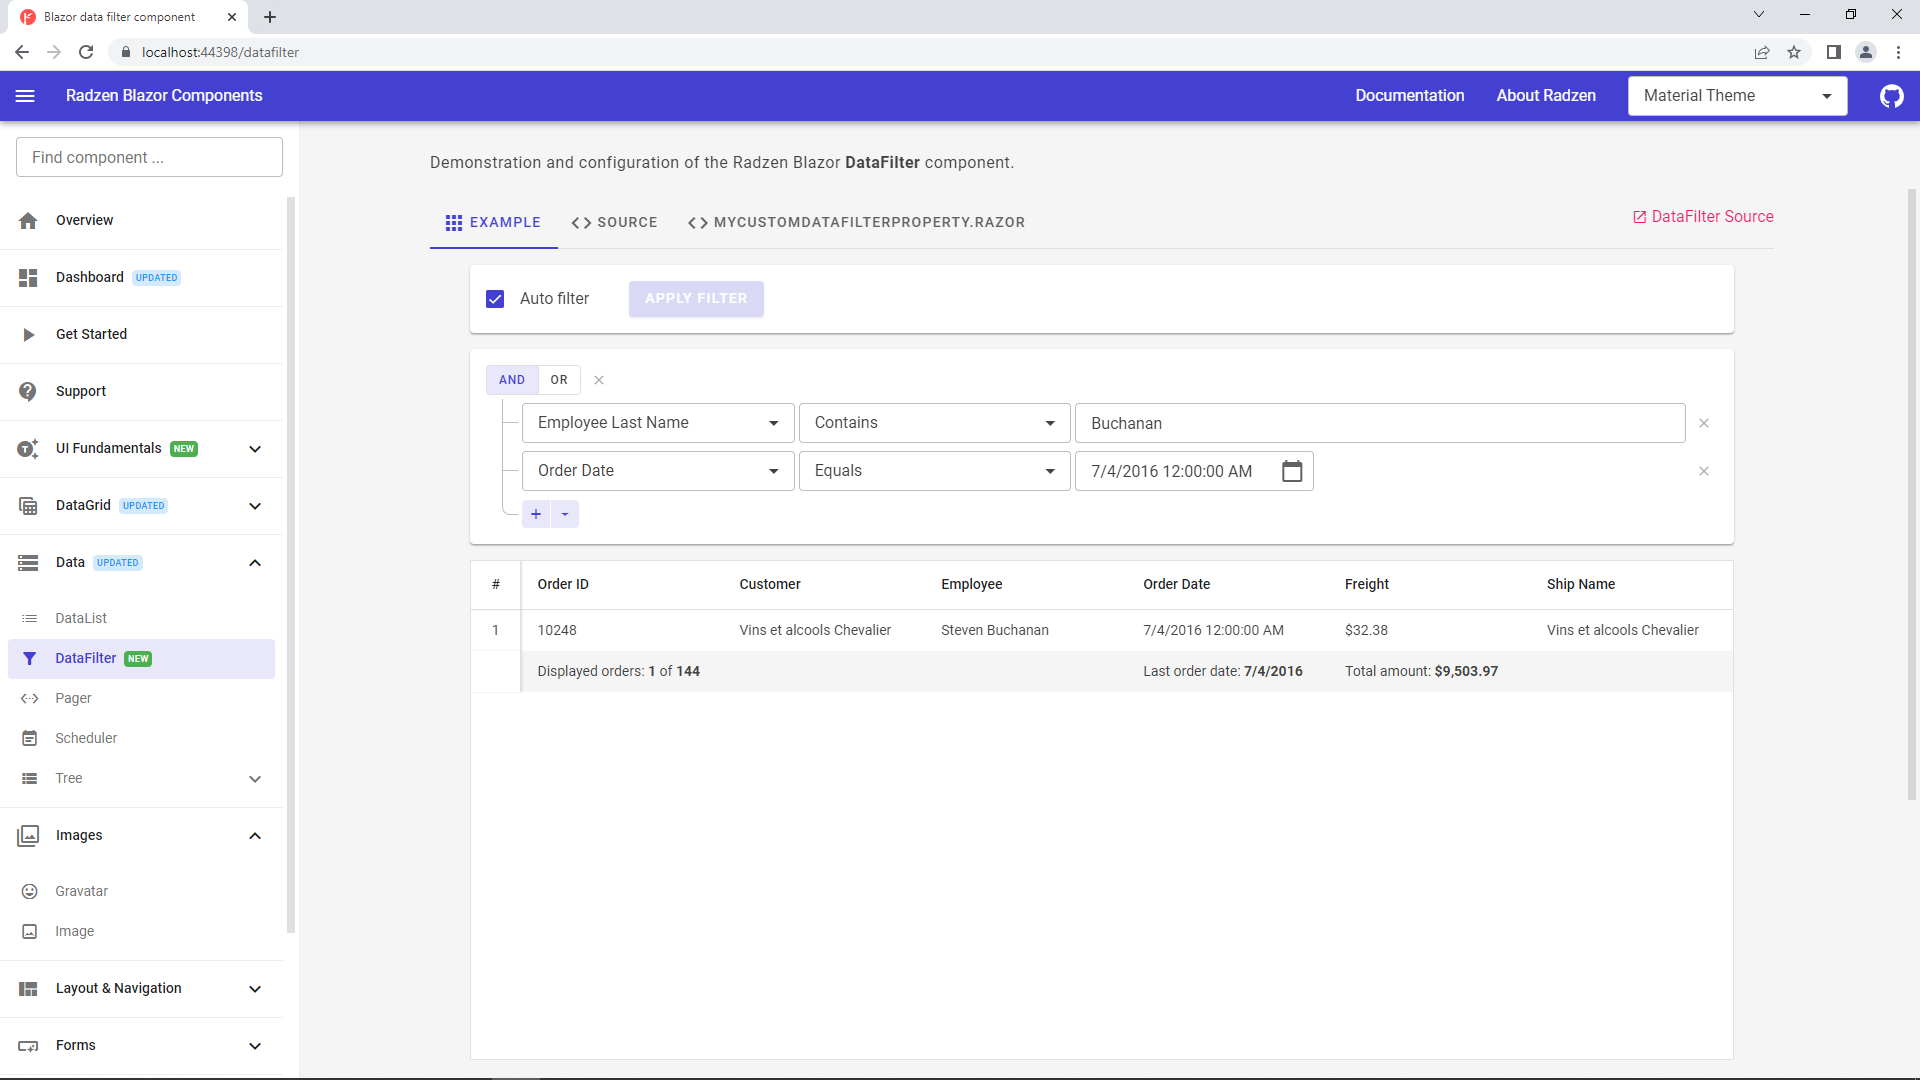Click the GitHub icon in the header
Image resolution: width=1920 pixels, height=1080 pixels.
[1891, 95]
